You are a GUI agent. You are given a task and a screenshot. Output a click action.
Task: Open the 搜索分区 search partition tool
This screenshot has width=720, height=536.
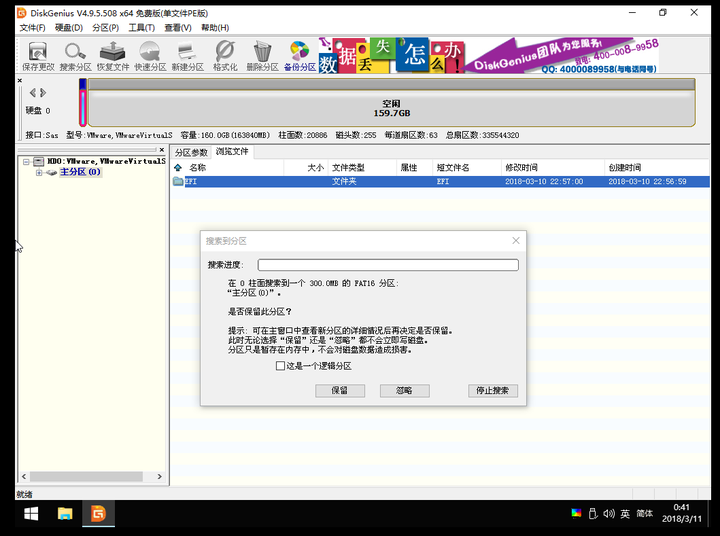(x=75, y=56)
